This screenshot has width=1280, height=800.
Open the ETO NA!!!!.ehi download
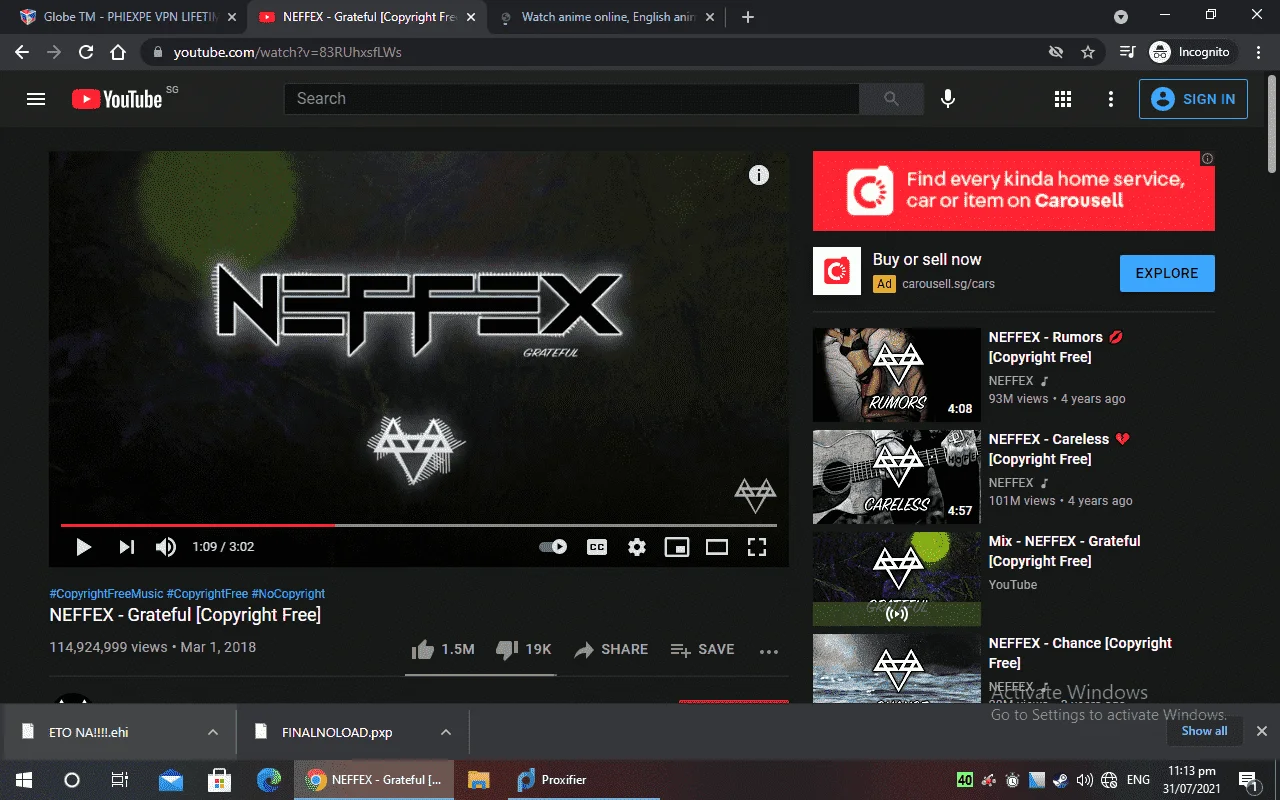pos(89,732)
